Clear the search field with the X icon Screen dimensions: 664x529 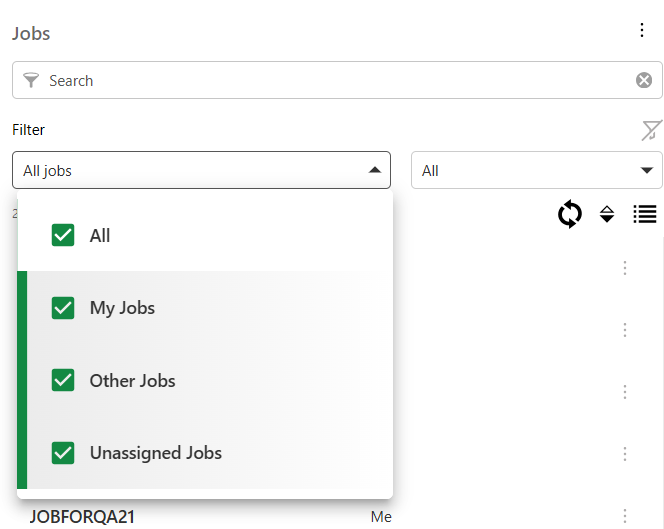[644, 80]
